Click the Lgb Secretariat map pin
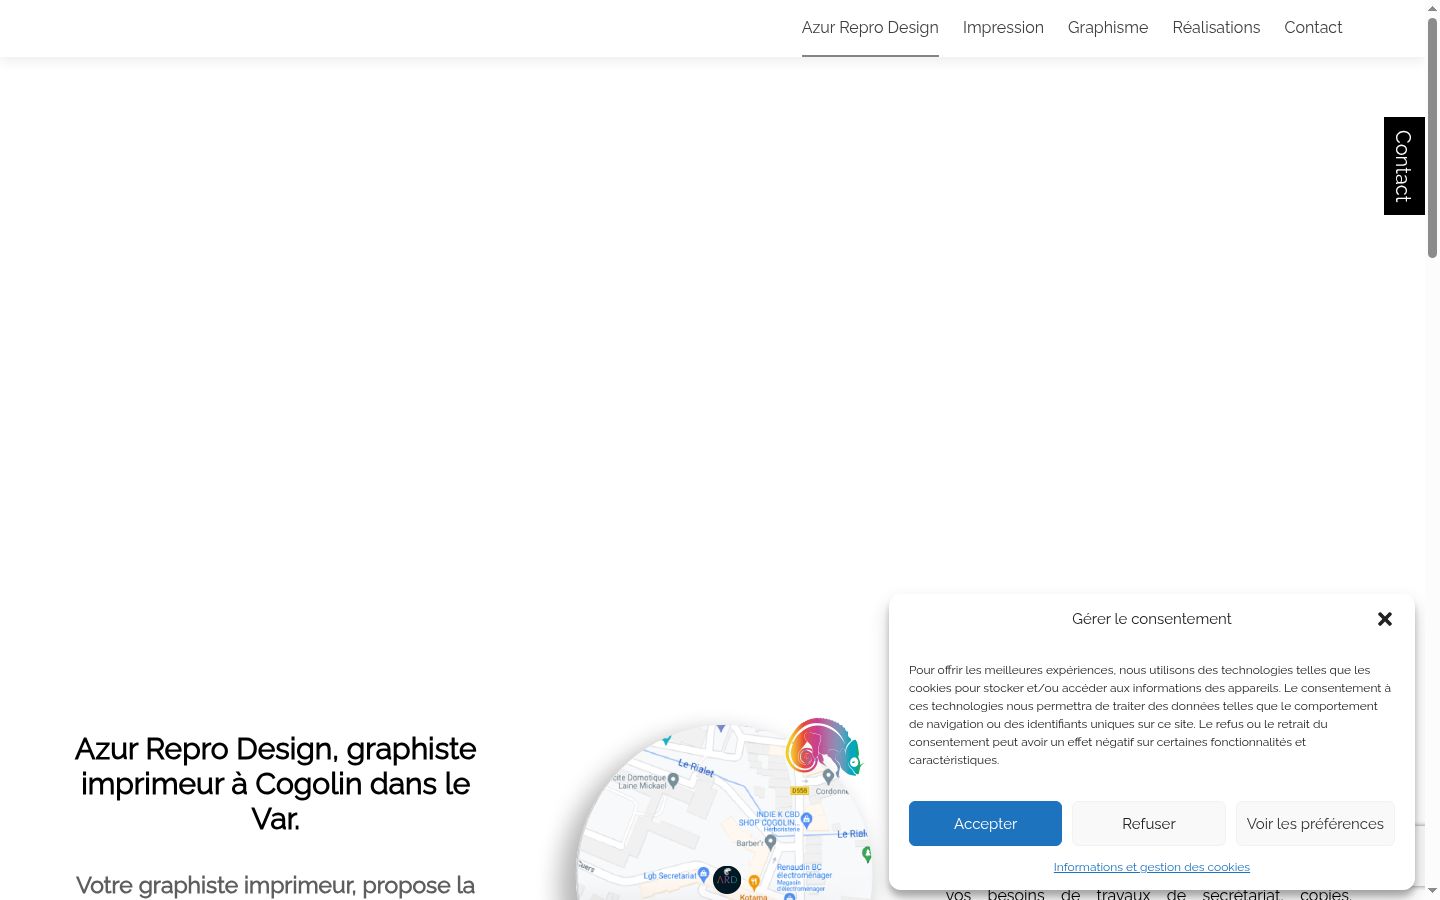Viewport: 1440px width, 900px height. tap(703, 875)
